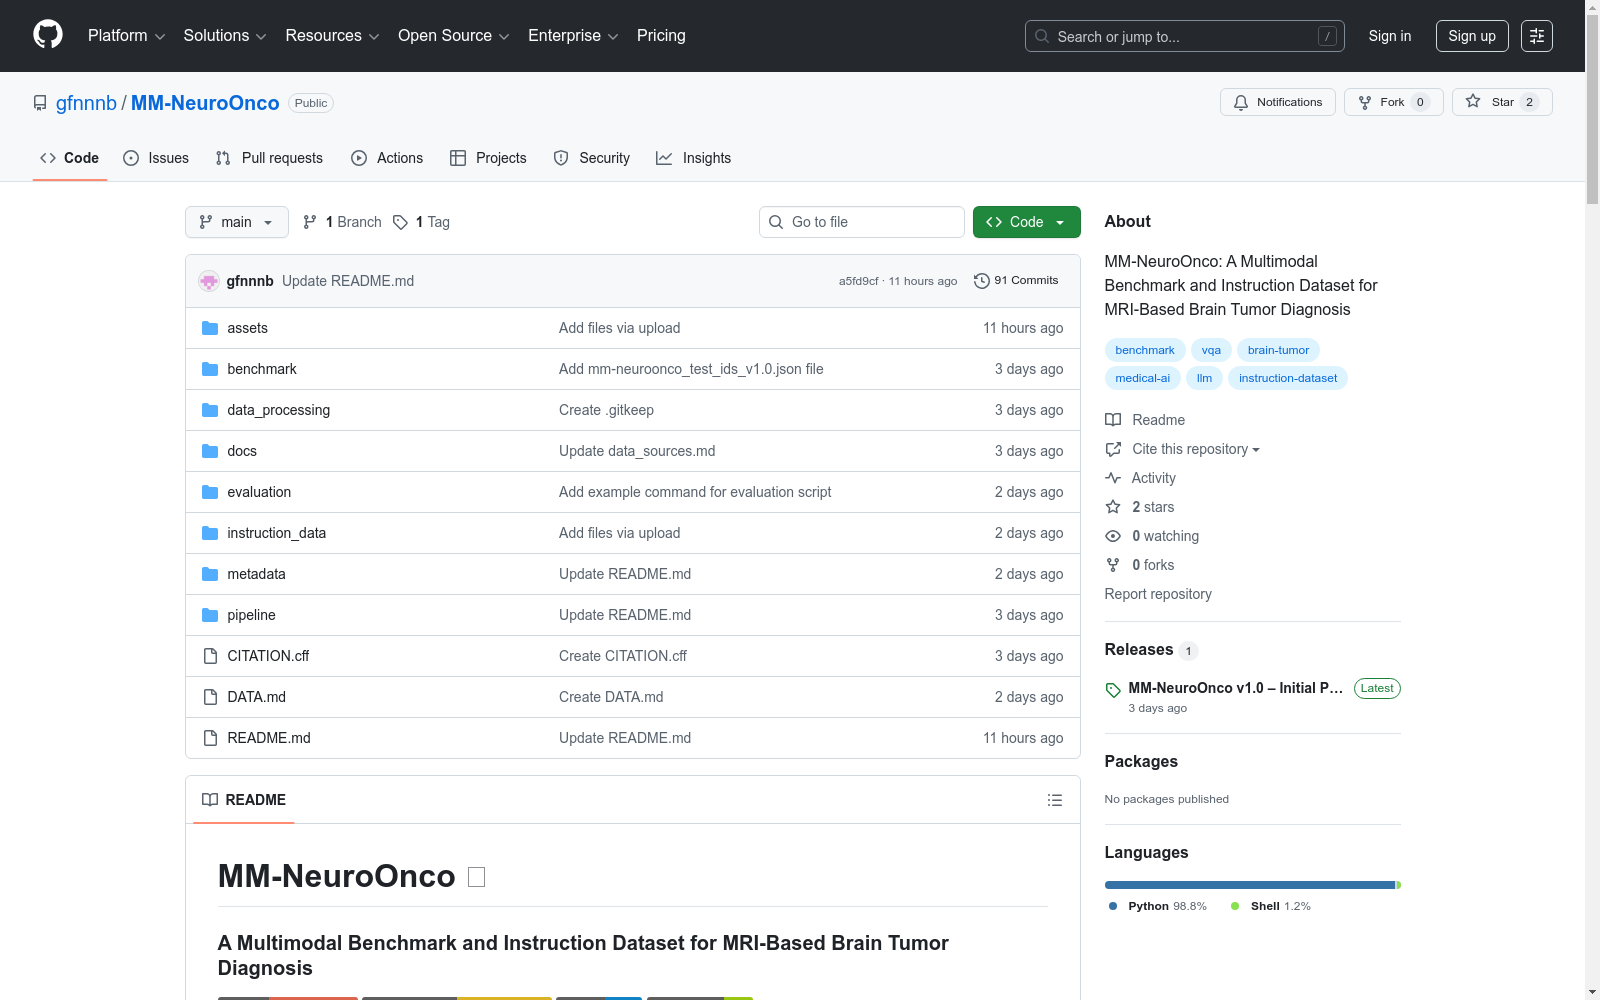1600x1000 pixels.
Task: Click the Activity pulse icon
Action: [x=1113, y=478]
